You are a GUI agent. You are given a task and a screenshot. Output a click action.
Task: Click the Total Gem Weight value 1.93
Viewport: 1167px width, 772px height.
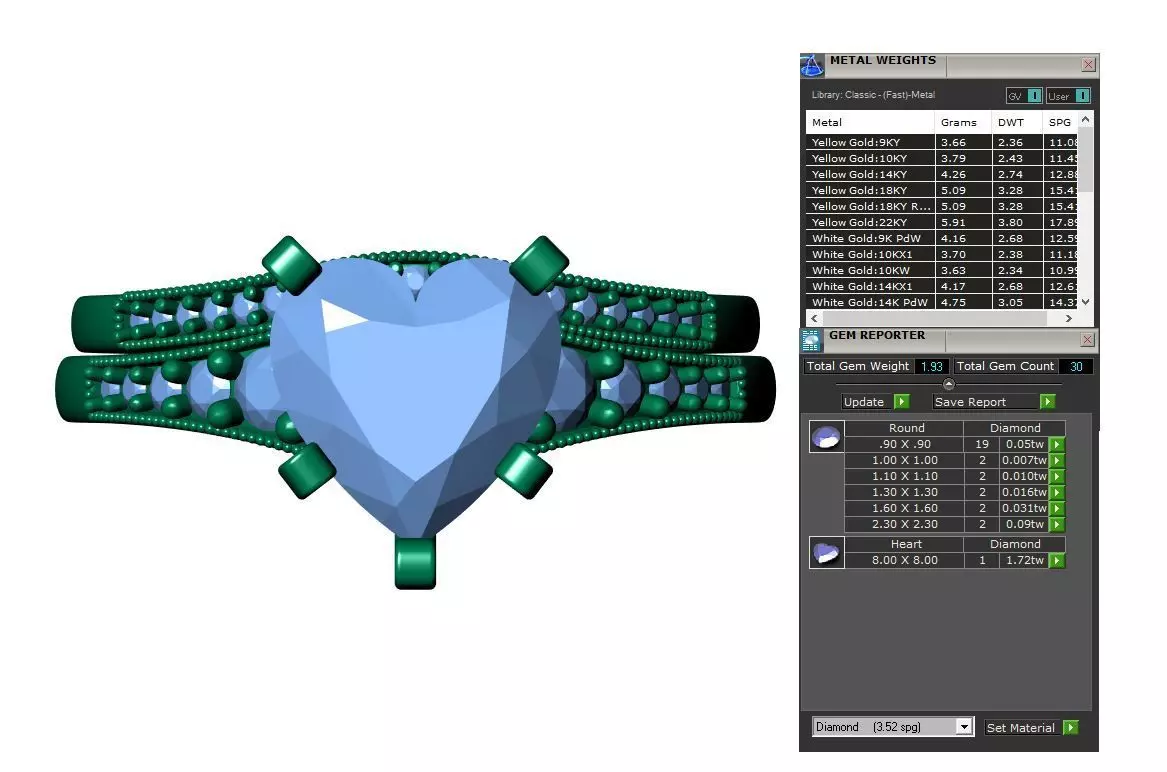point(931,366)
